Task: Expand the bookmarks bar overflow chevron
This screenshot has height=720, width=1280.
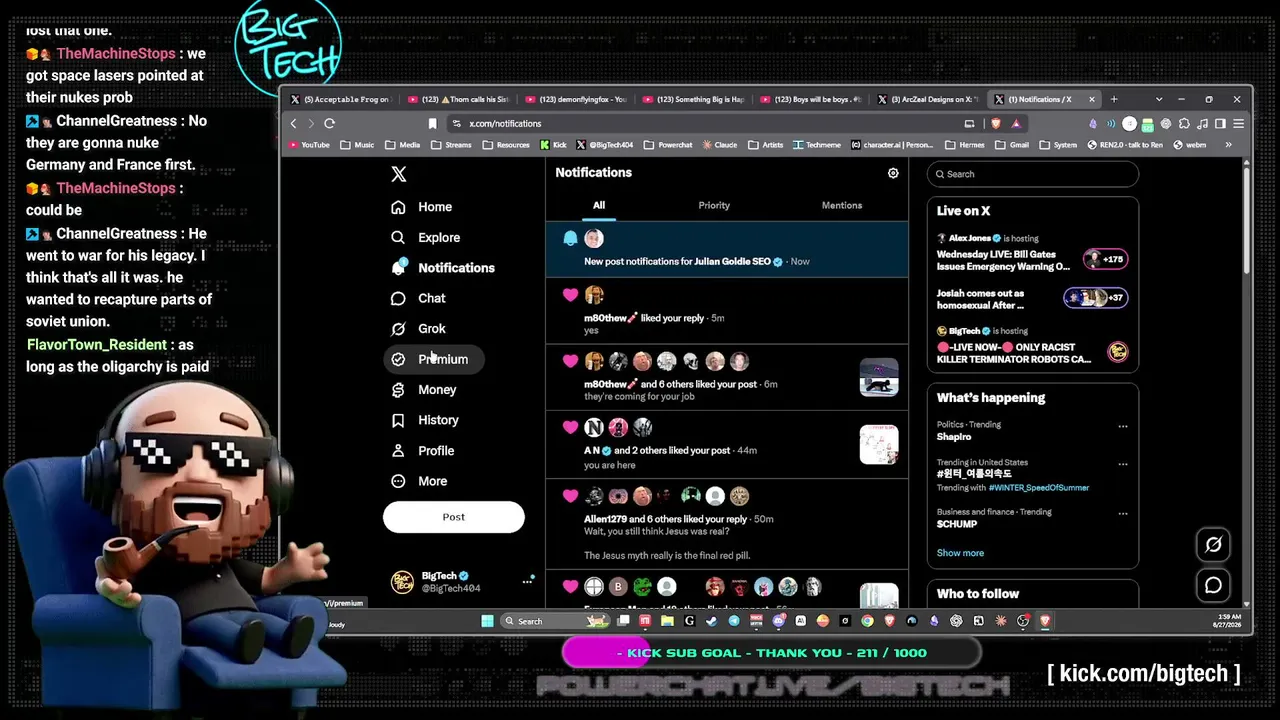Action: 1228,145
